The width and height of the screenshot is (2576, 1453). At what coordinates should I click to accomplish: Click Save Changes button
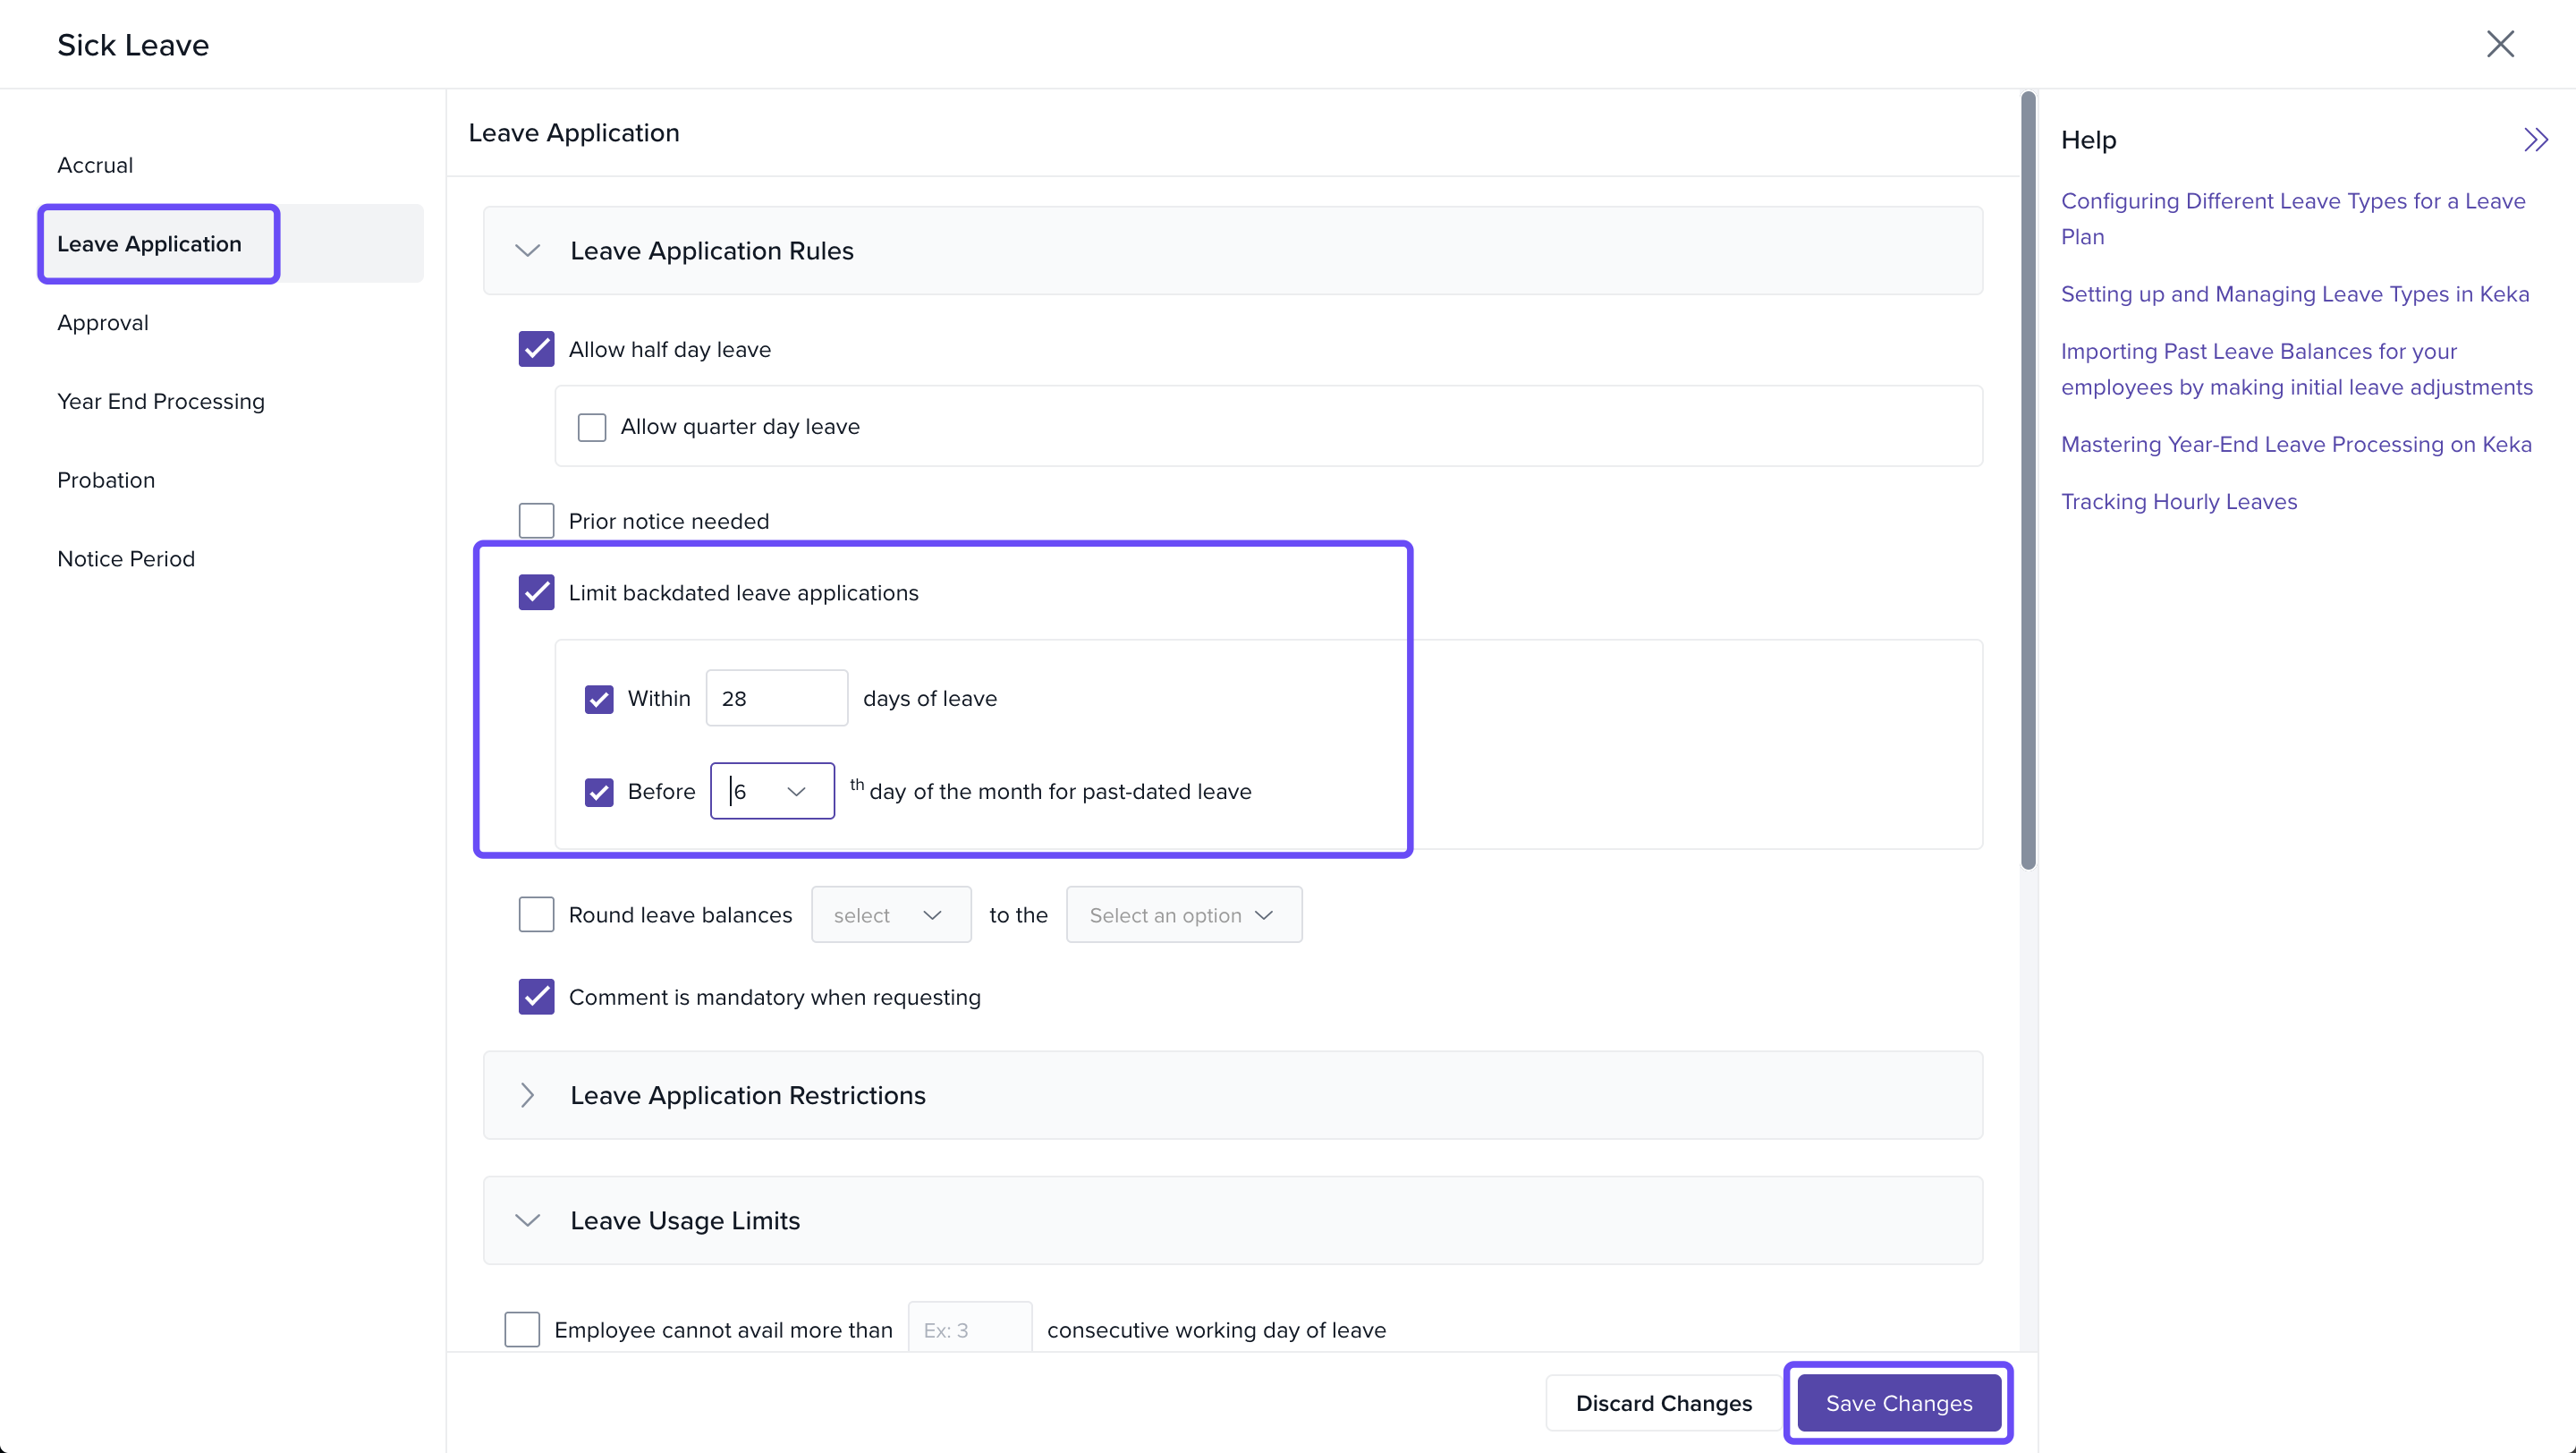click(1898, 1403)
